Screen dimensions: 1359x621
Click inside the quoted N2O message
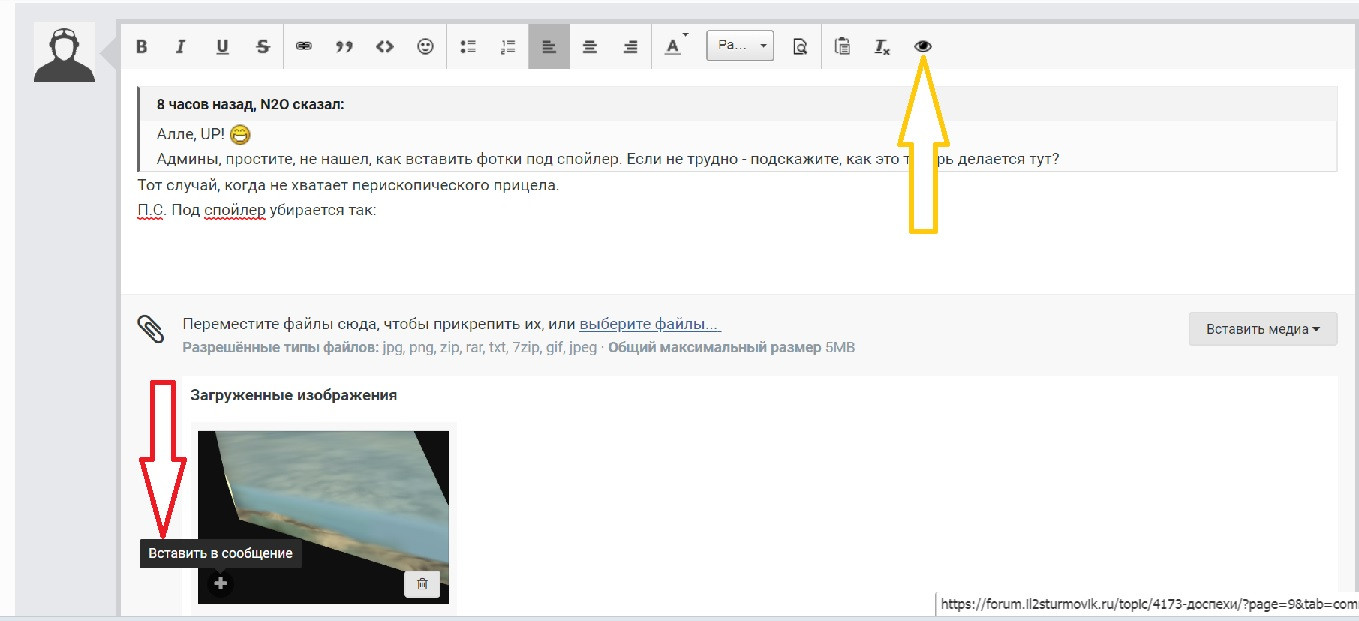point(737,128)
